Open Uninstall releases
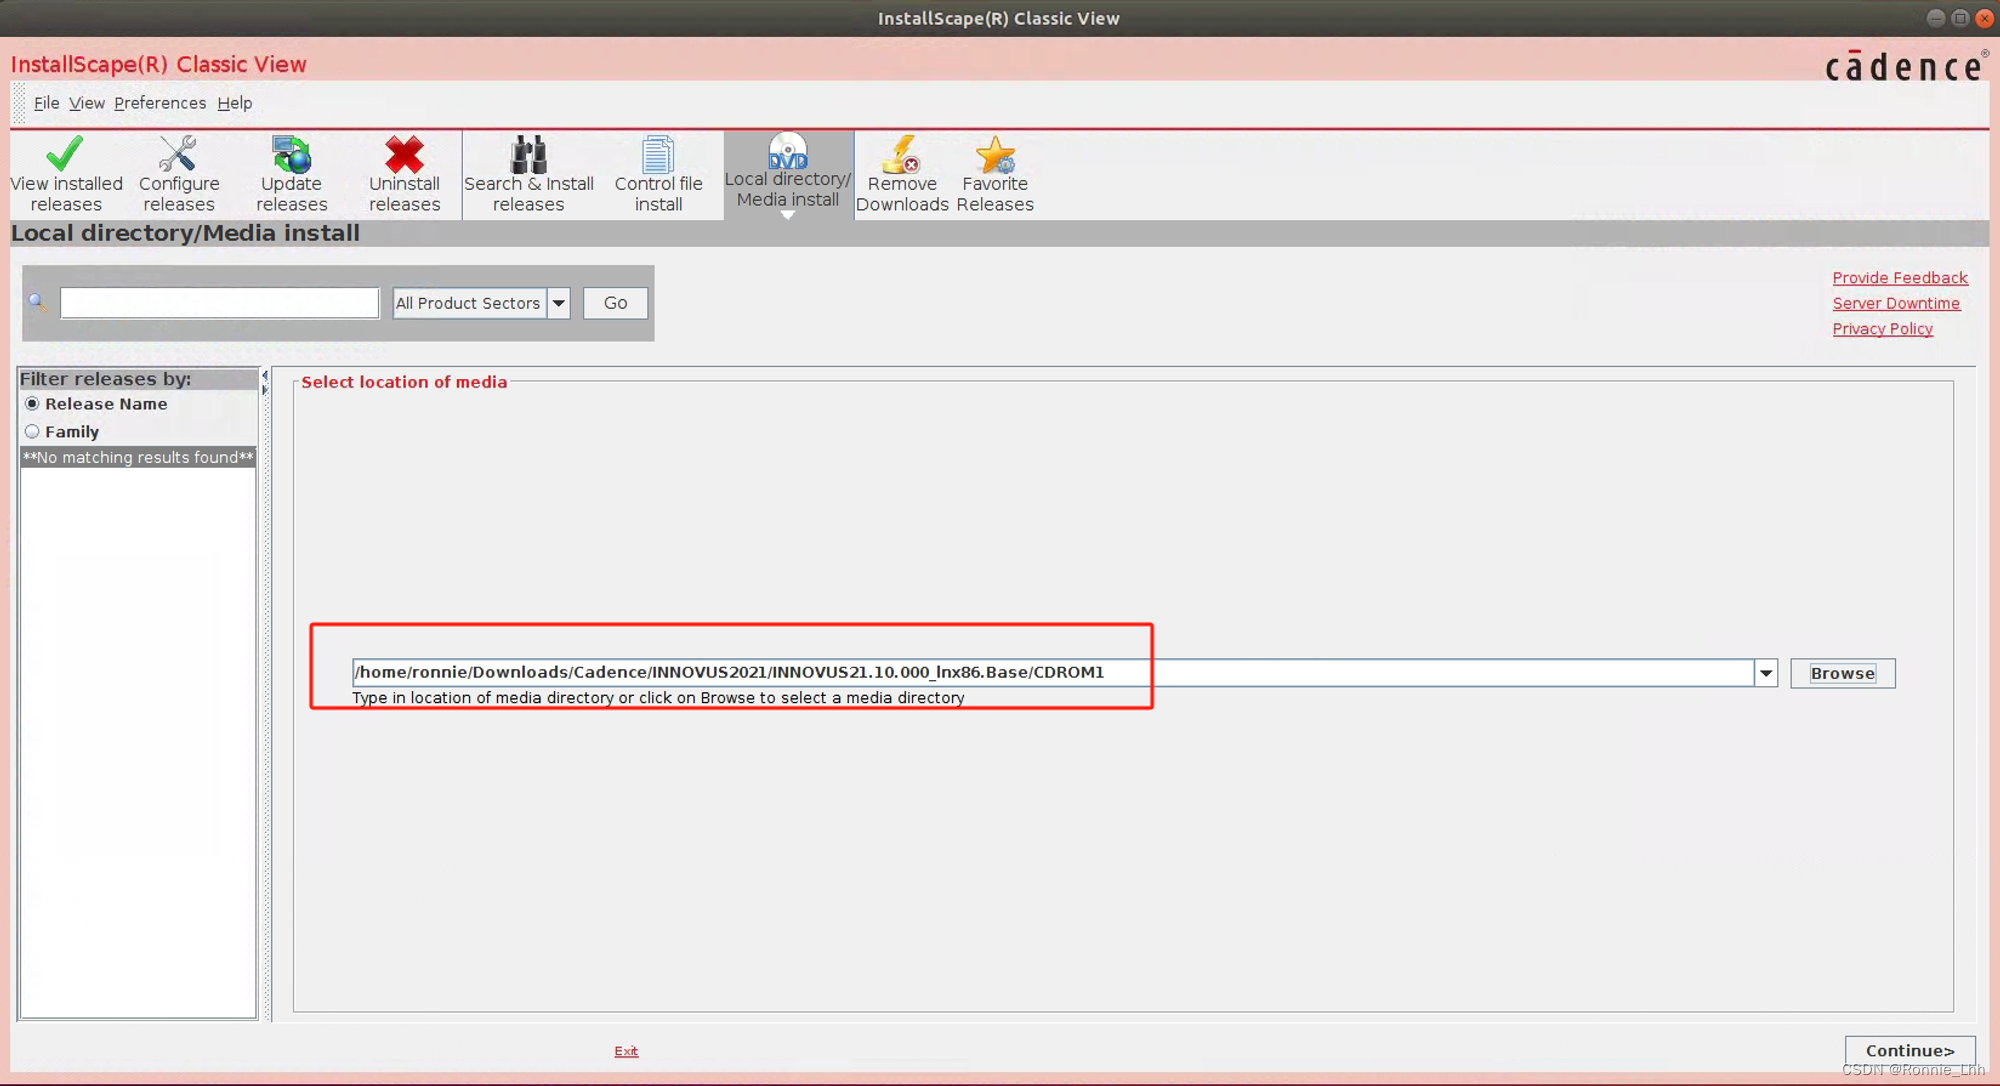 [x=404, y=174]
